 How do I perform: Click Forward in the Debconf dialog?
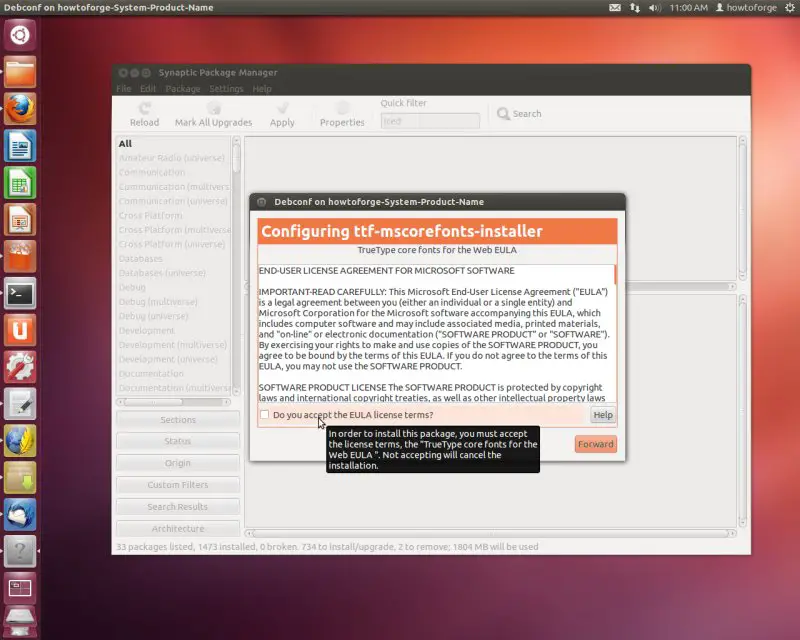[x=595, y=444]
